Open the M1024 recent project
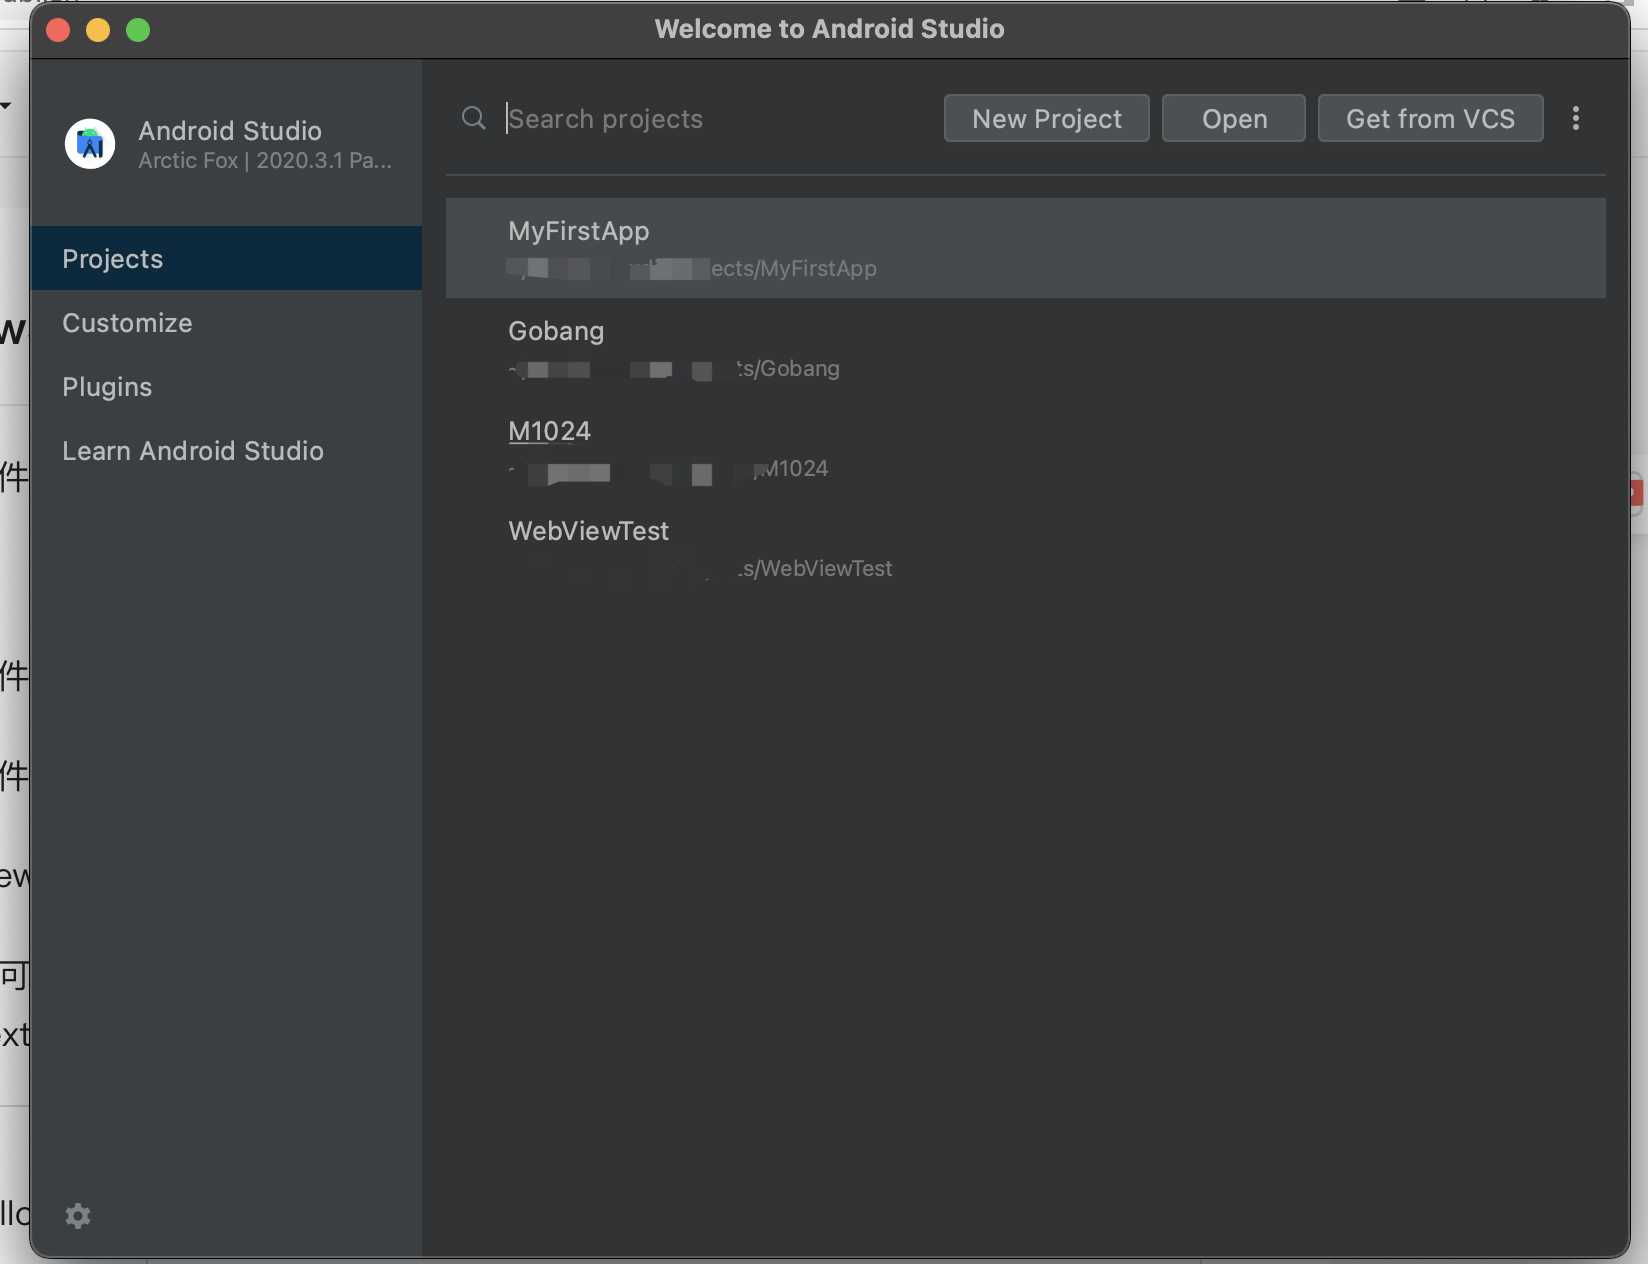Viewport: 1648px width, 1264px height. pyautogui.click(x=1026, y=448)
